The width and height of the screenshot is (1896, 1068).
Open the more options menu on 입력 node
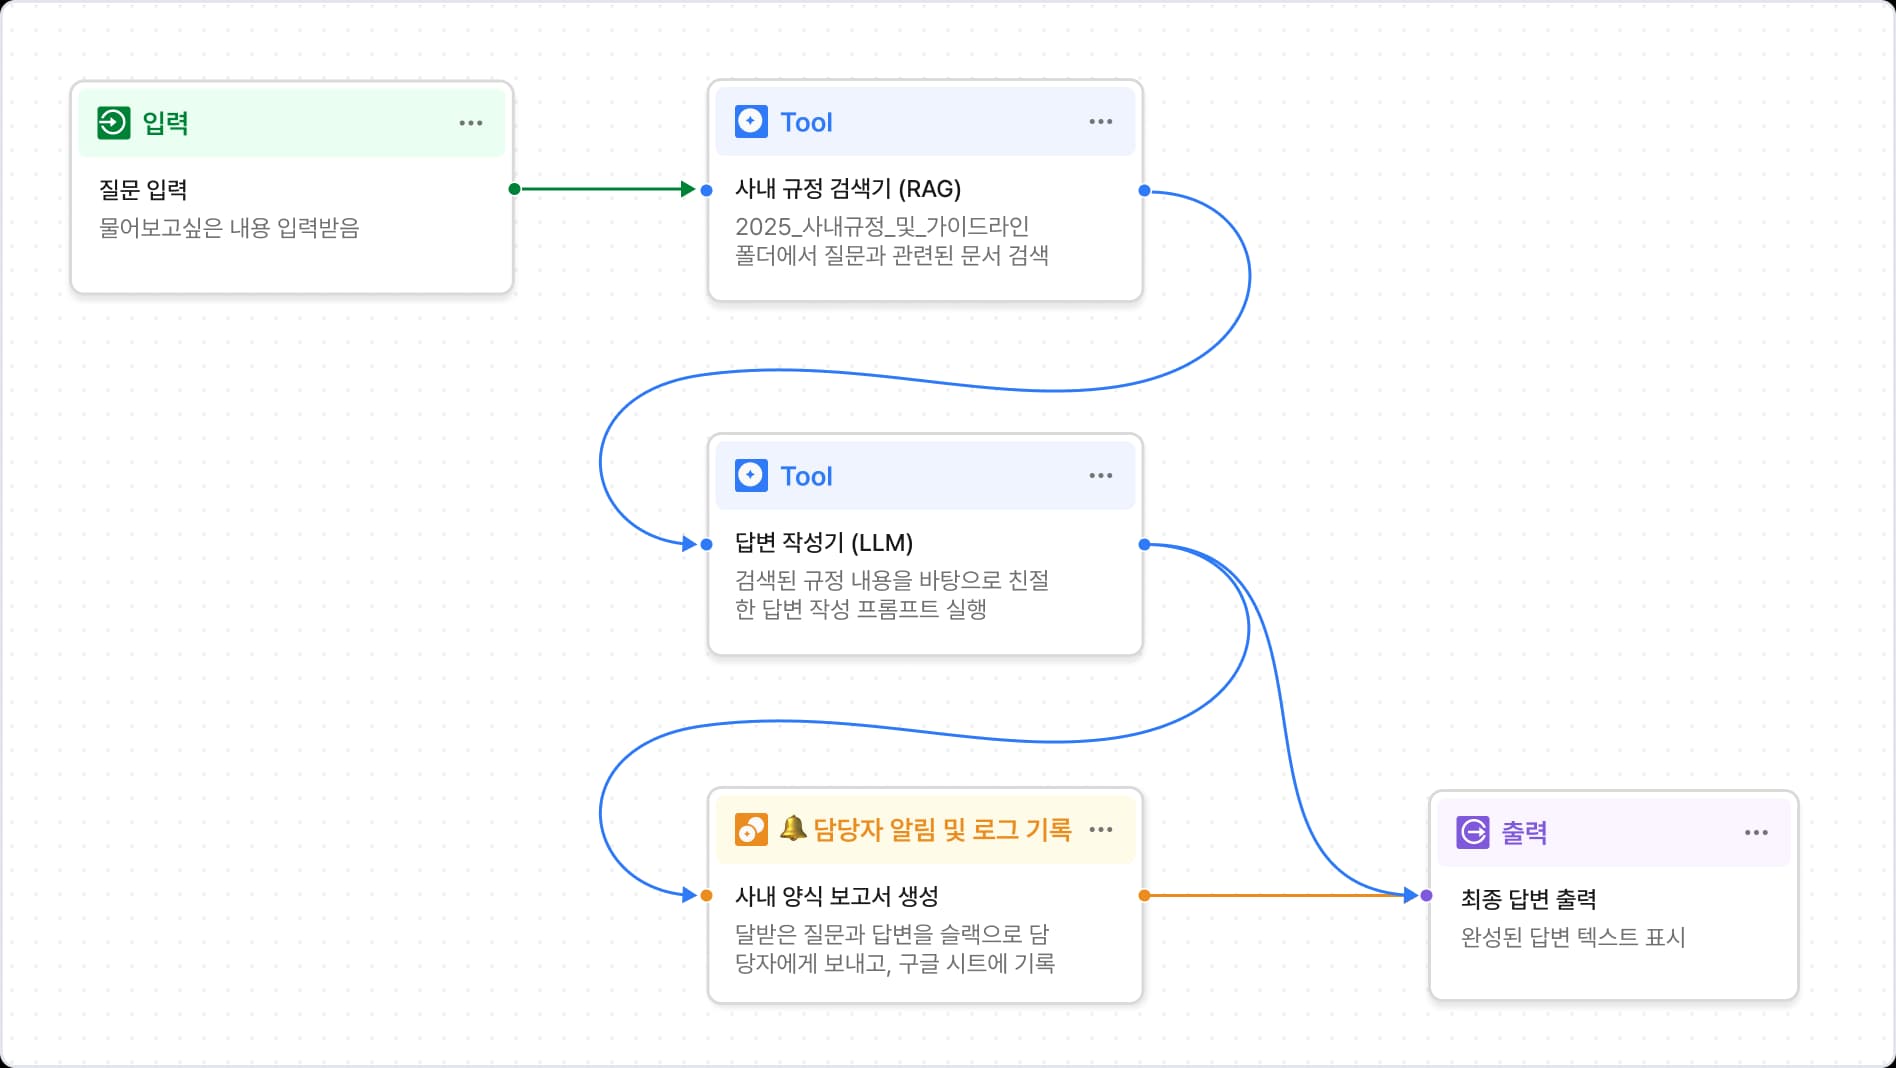click(x=470, y=123)
